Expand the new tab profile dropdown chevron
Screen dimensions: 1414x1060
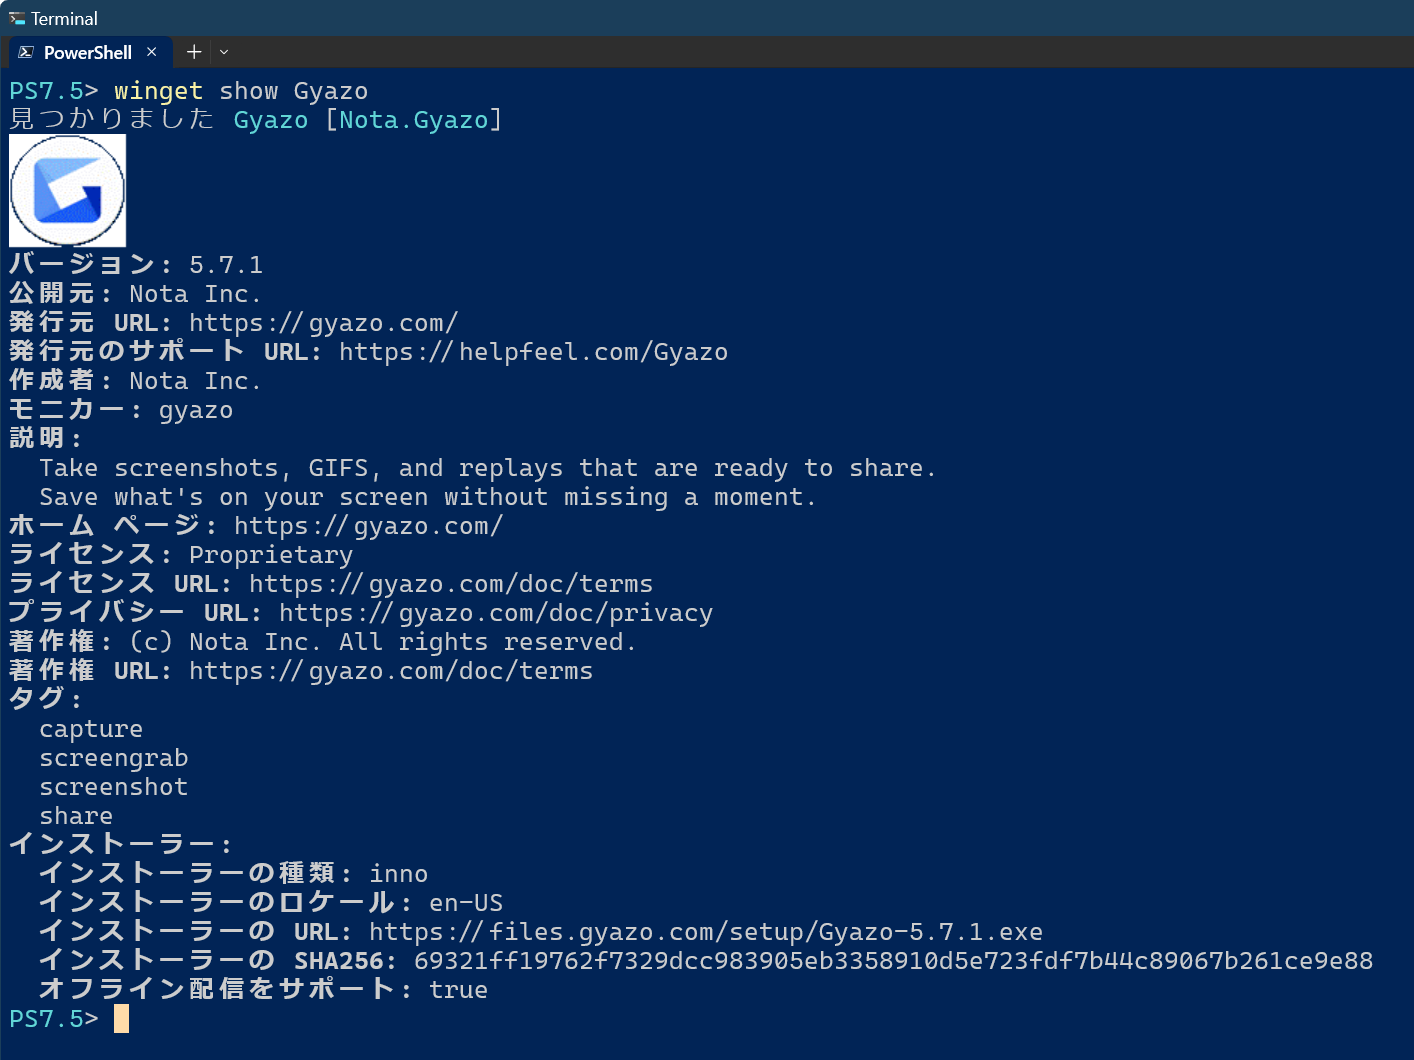coord(224,52)
